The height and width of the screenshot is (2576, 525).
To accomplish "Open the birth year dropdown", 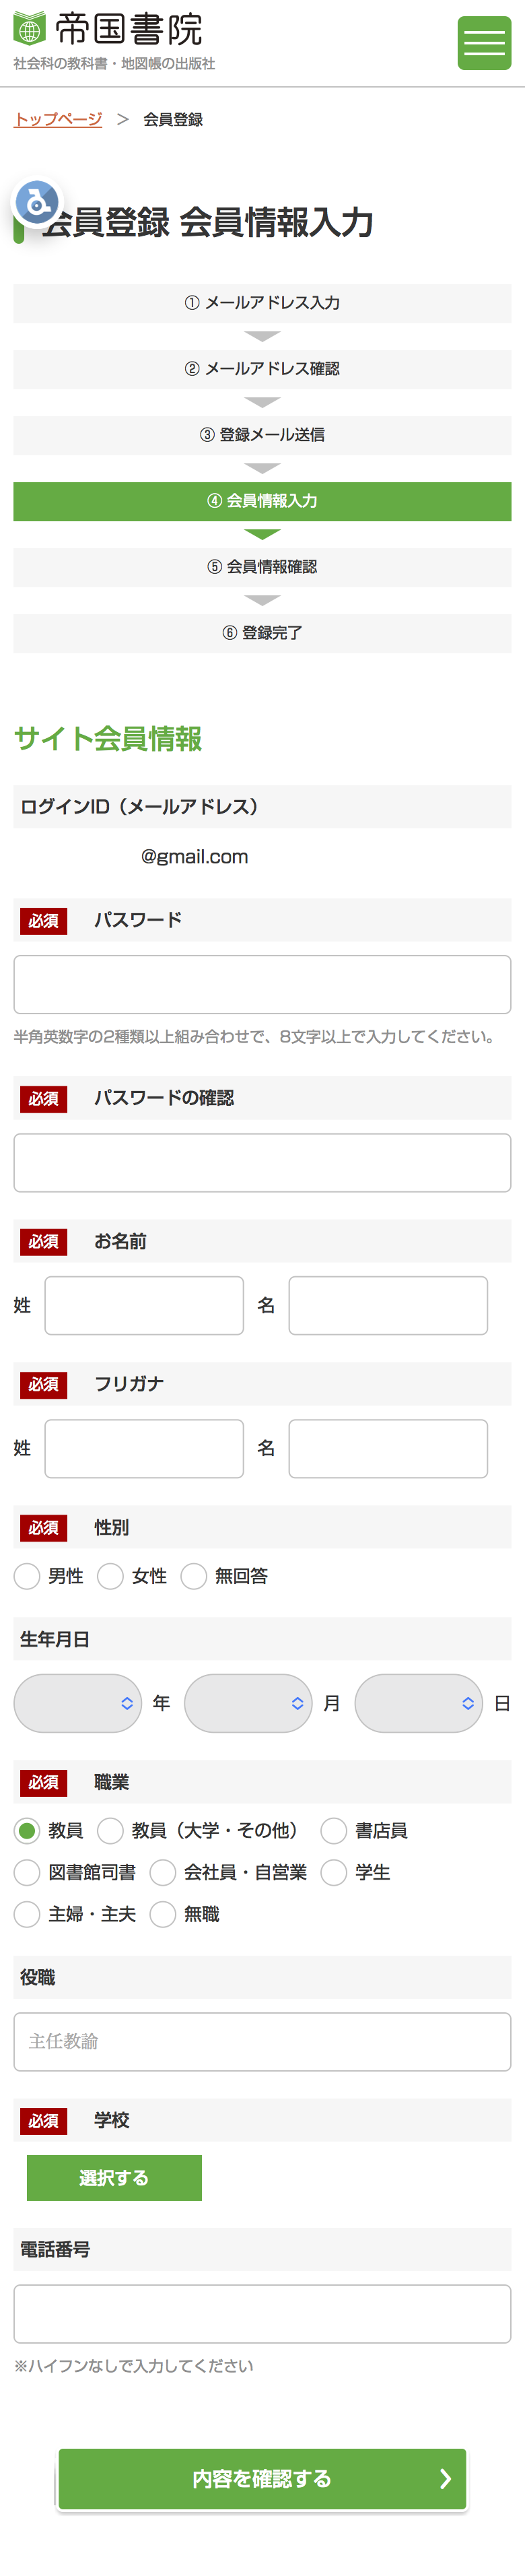I will 78,1703.
